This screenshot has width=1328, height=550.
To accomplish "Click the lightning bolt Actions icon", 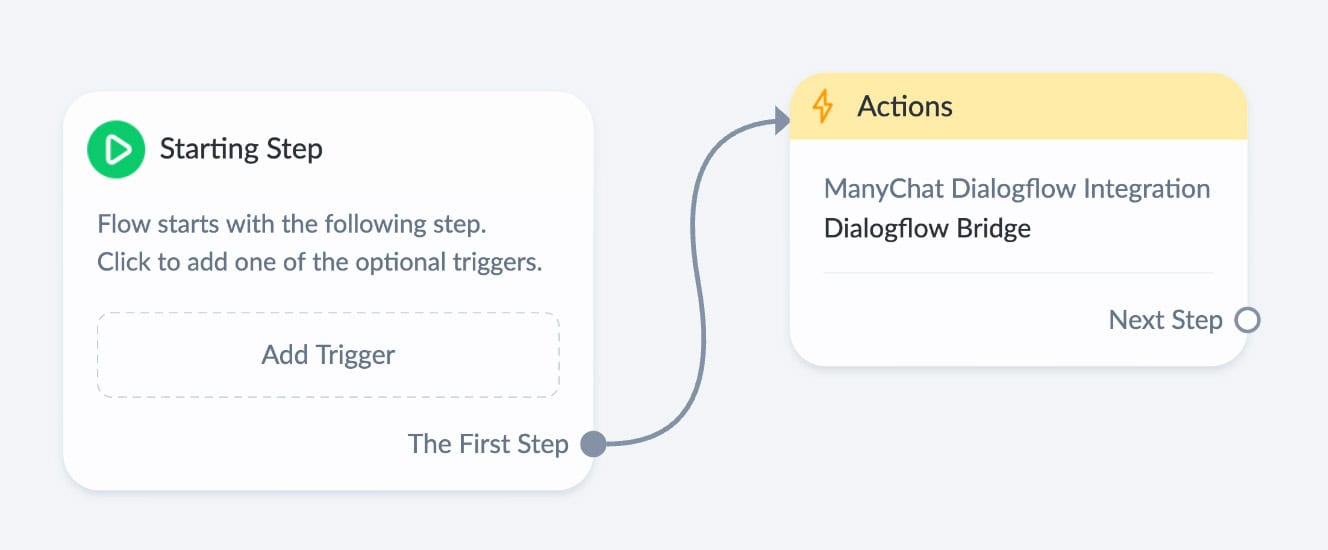I will [822, 106].
